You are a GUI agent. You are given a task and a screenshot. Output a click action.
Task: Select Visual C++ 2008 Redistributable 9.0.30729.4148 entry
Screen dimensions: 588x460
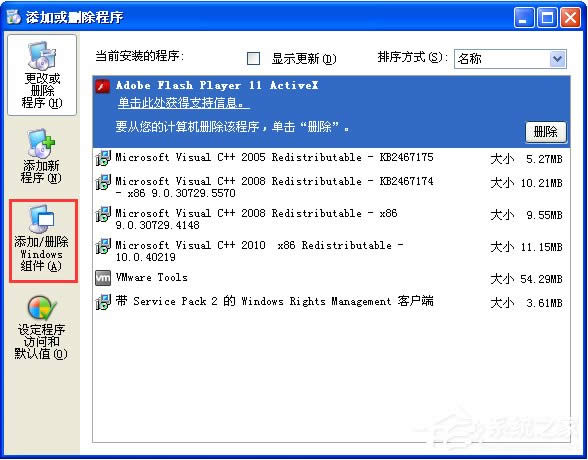pos(332,219)
